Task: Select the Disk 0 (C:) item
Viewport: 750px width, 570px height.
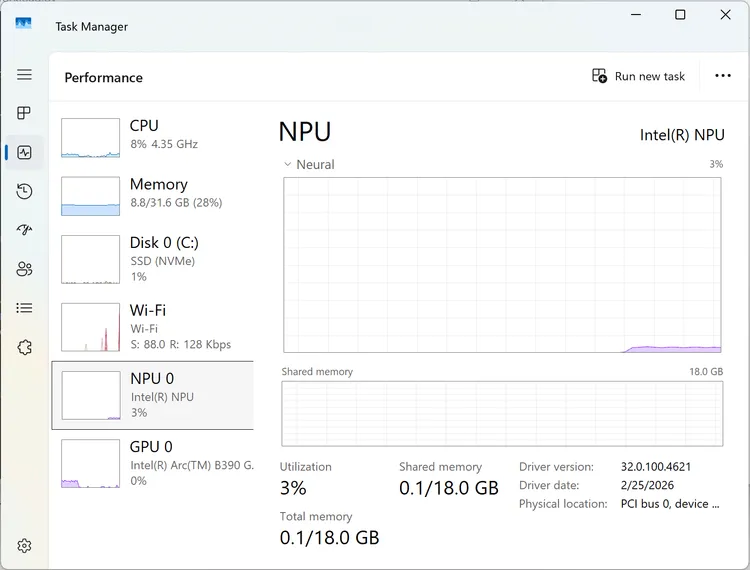Action: click(x=153, y=259)
